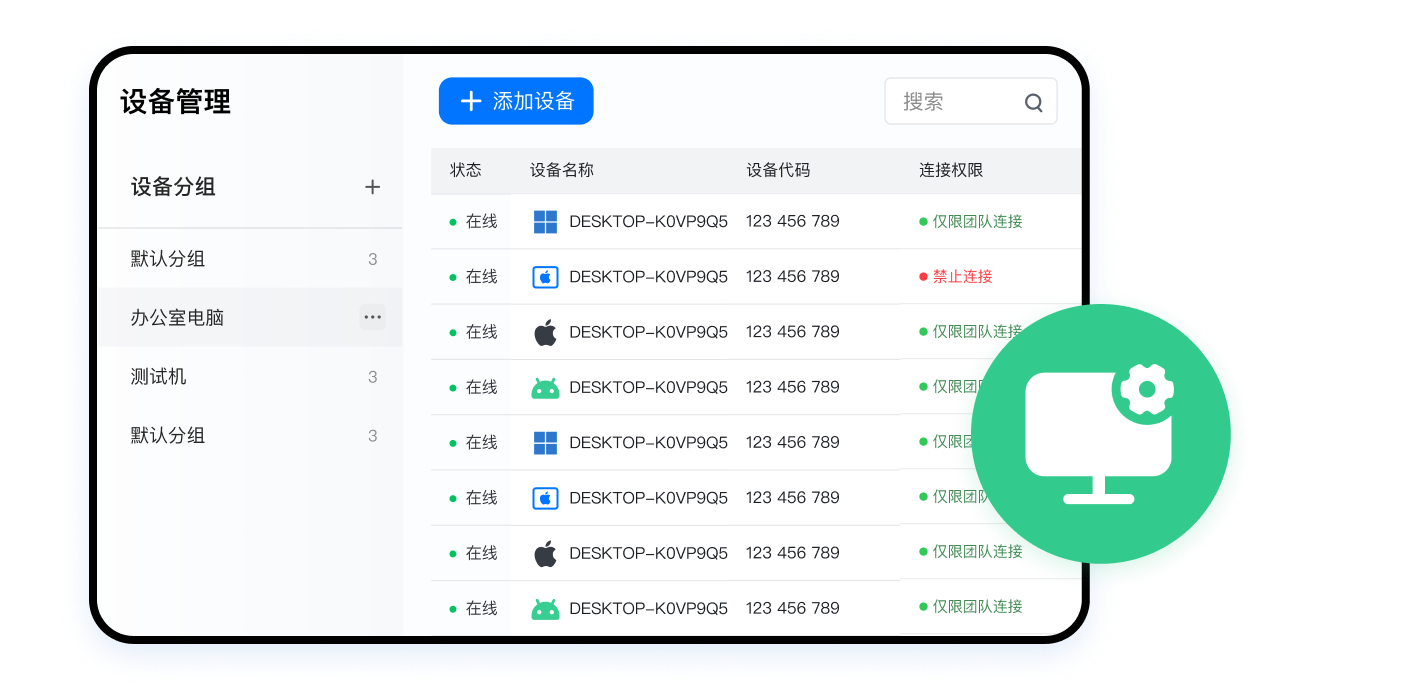
Task: Click the 设备代码 column header
Action: coord(778,170)
